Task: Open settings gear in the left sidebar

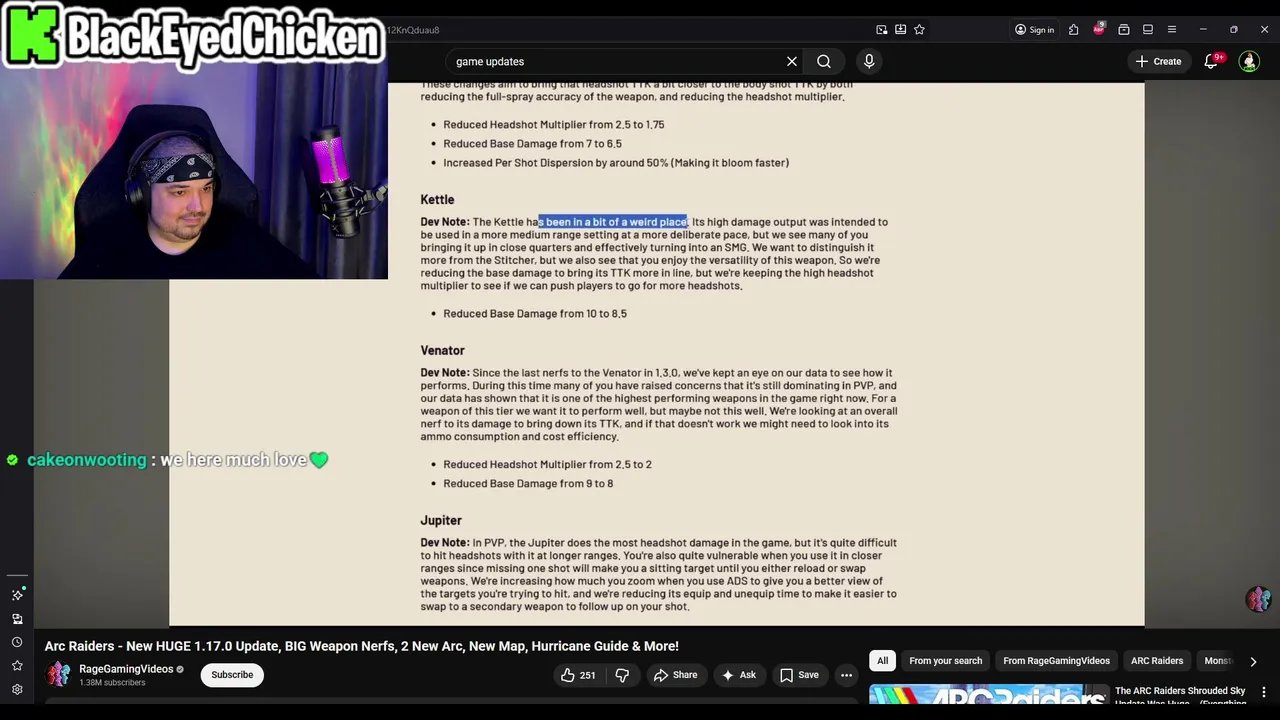Action: pos(17,689)
